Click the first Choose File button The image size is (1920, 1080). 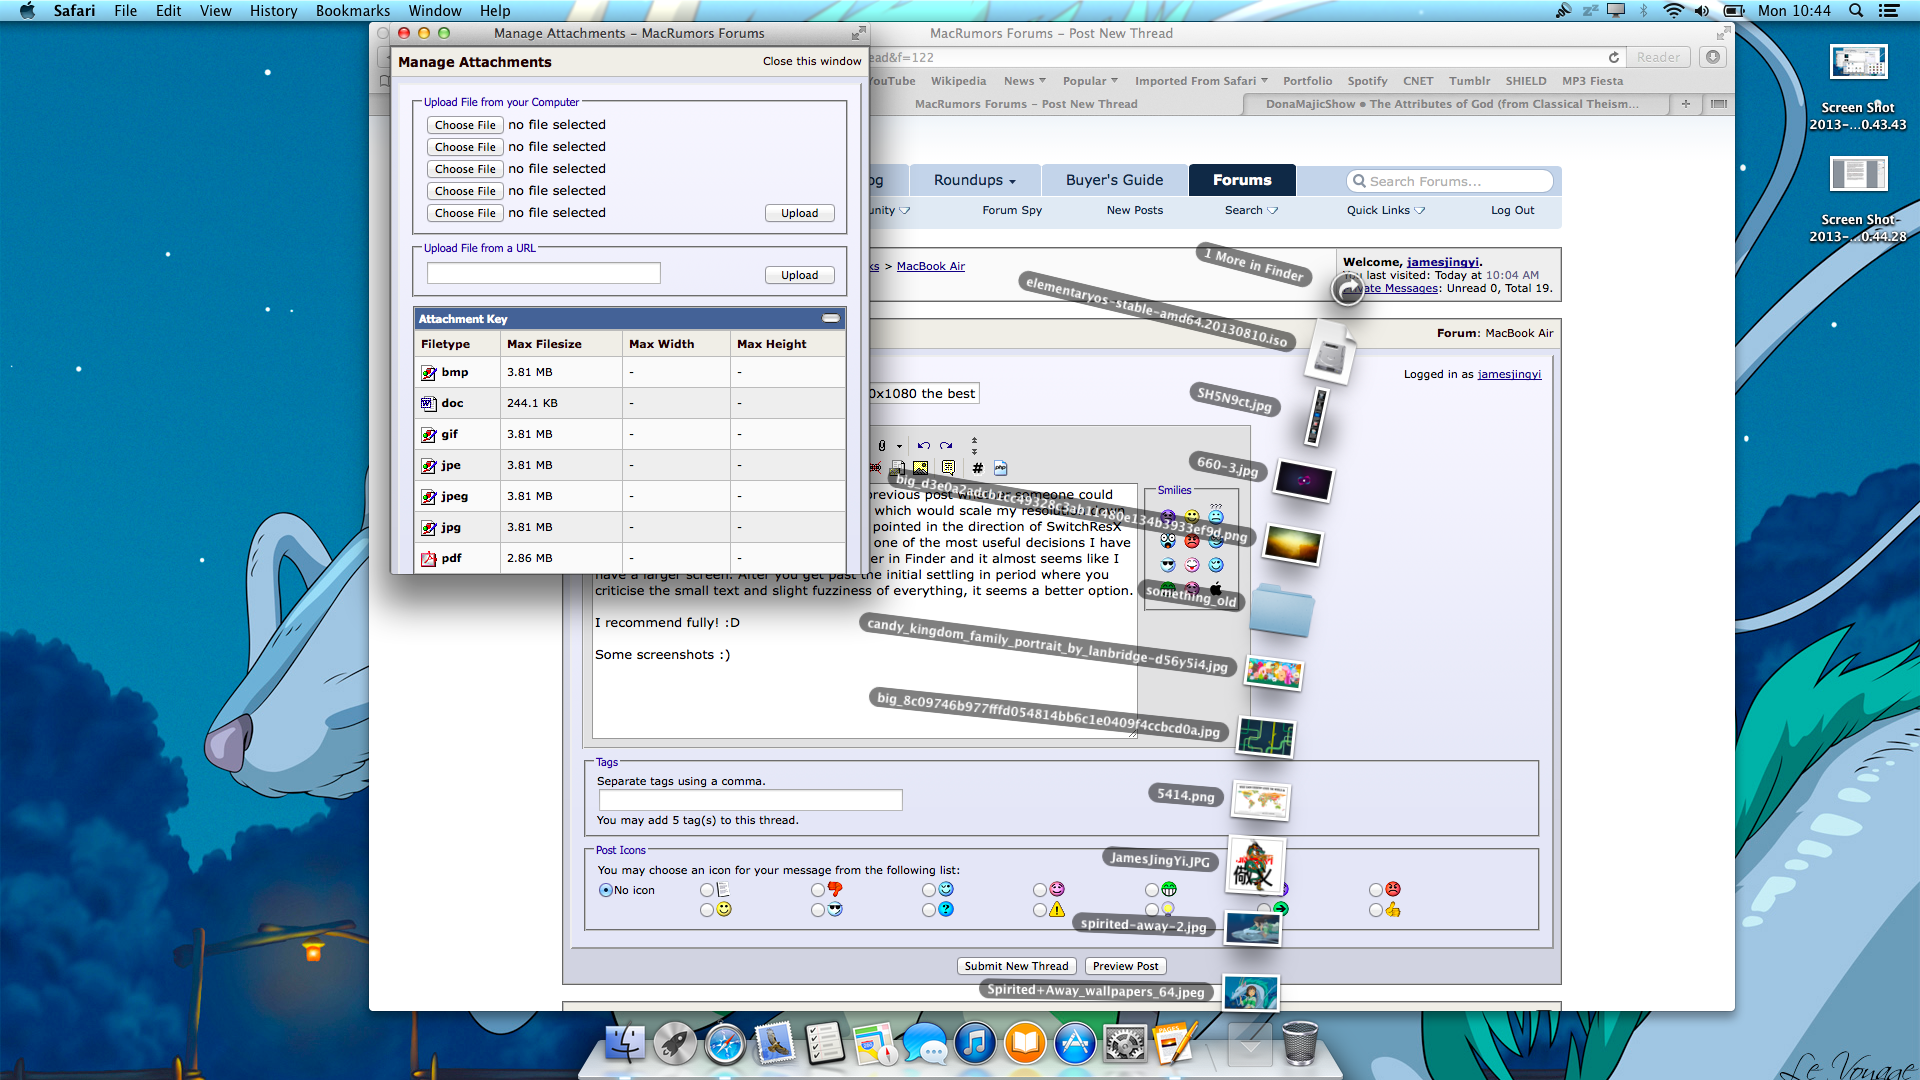(x=465, y=125)
